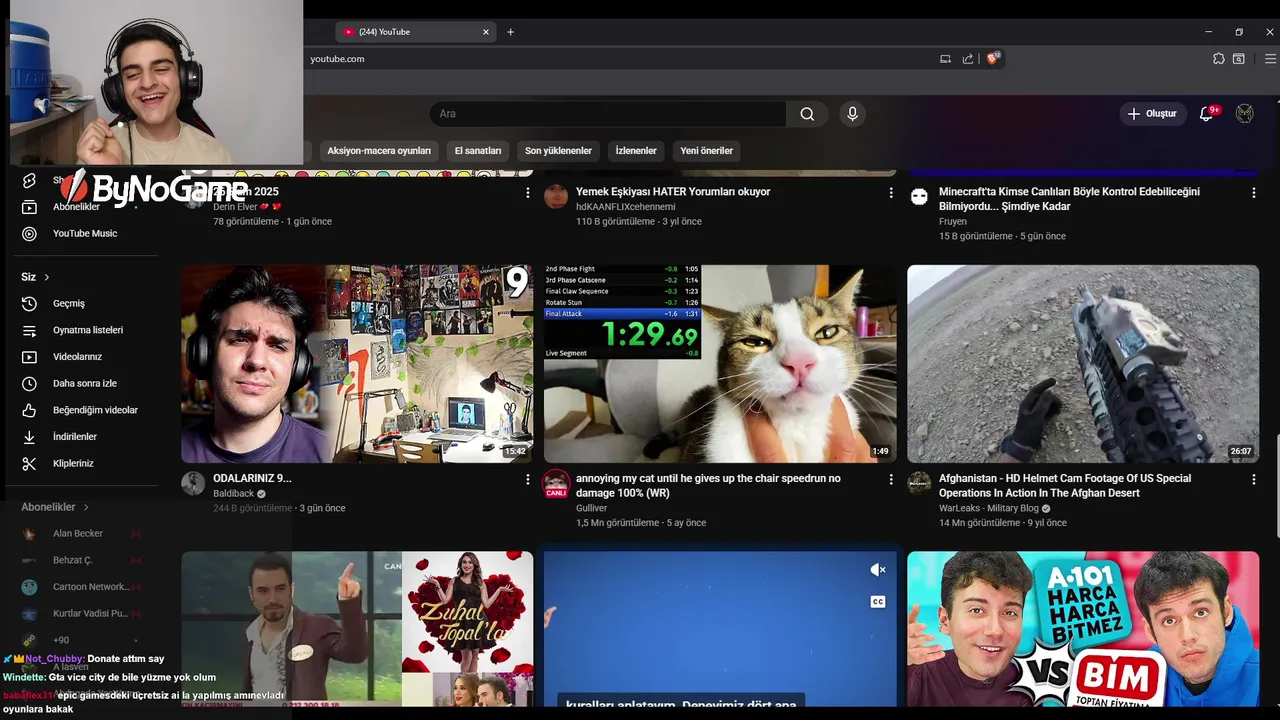Expand Abonelikler section chevron

pos(86,507)
